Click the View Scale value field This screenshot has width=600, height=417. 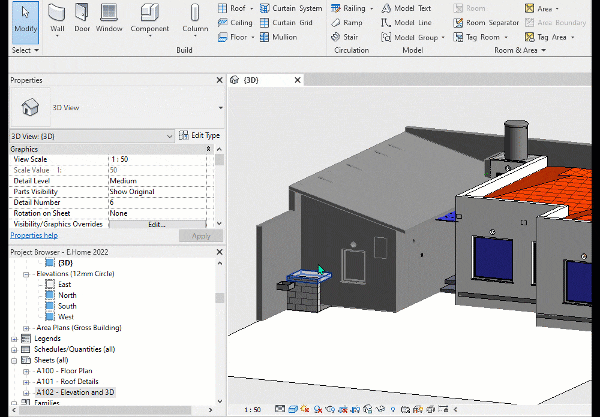pyautogui.click(x=157, y=159)
